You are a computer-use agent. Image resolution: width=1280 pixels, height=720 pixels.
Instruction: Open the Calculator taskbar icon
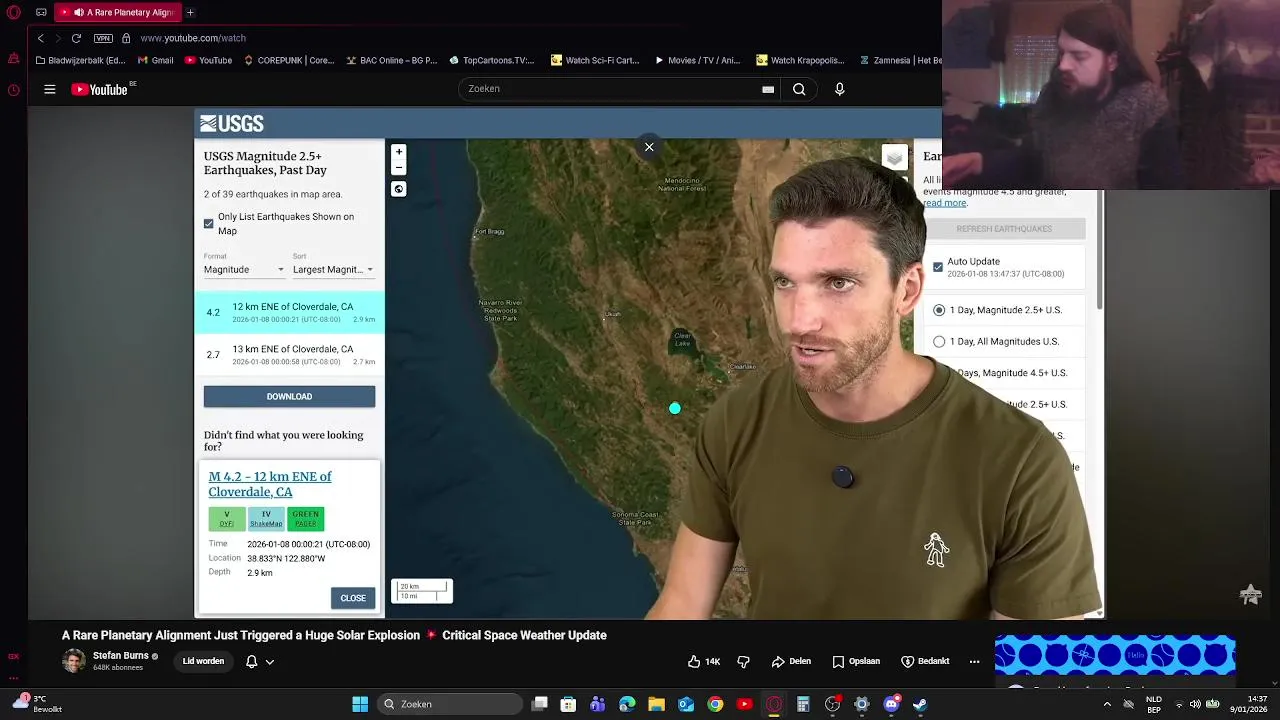(803, 704)
